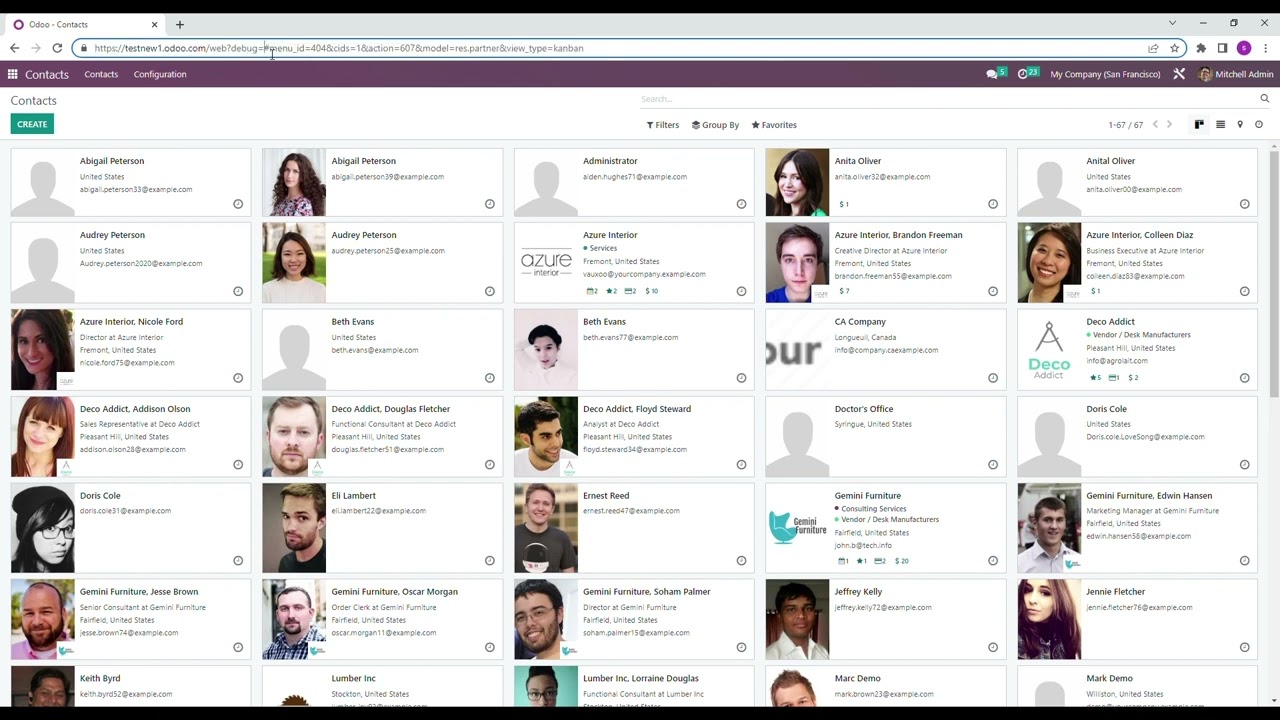Open the browser side panel
Screen dimensions: 1280x720
tap(1222, 48)
